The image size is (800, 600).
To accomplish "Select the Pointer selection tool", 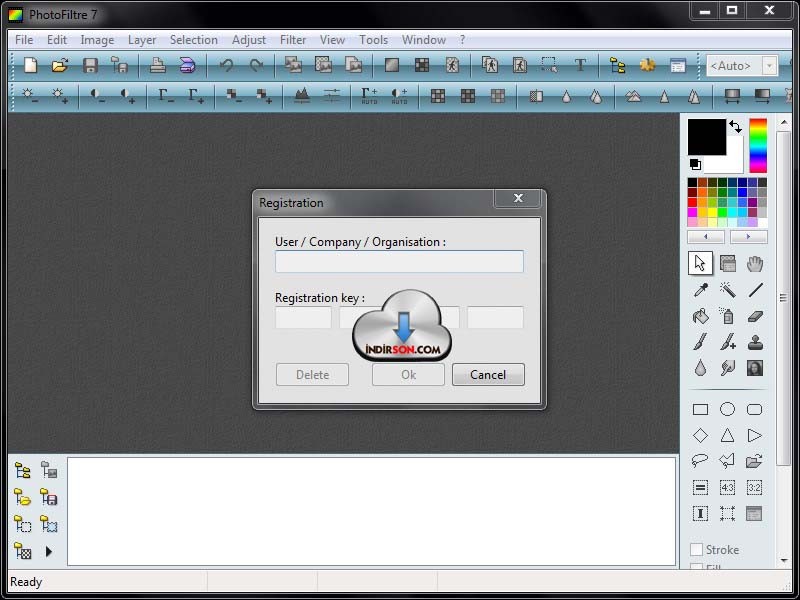I will [x=700, y=264].
